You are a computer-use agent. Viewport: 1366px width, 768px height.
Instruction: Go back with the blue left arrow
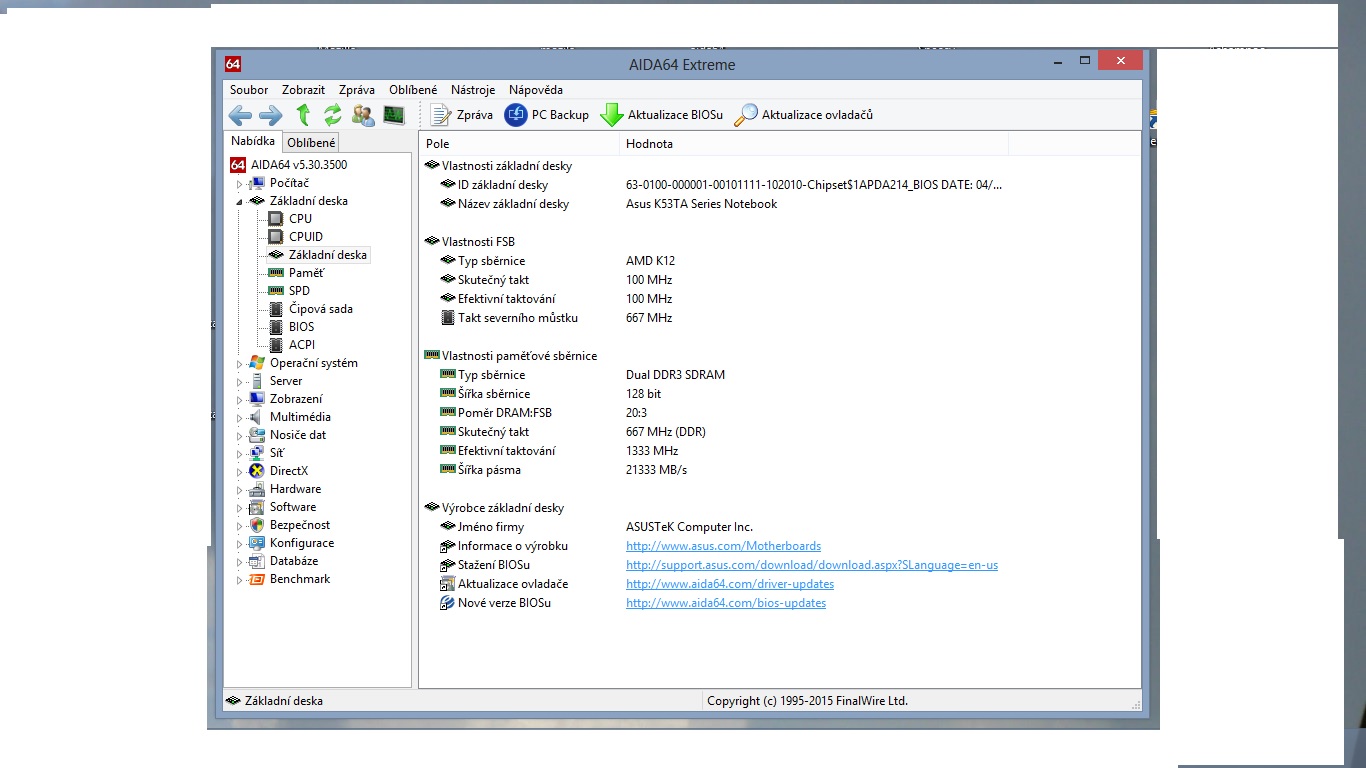tap(240, 115)
